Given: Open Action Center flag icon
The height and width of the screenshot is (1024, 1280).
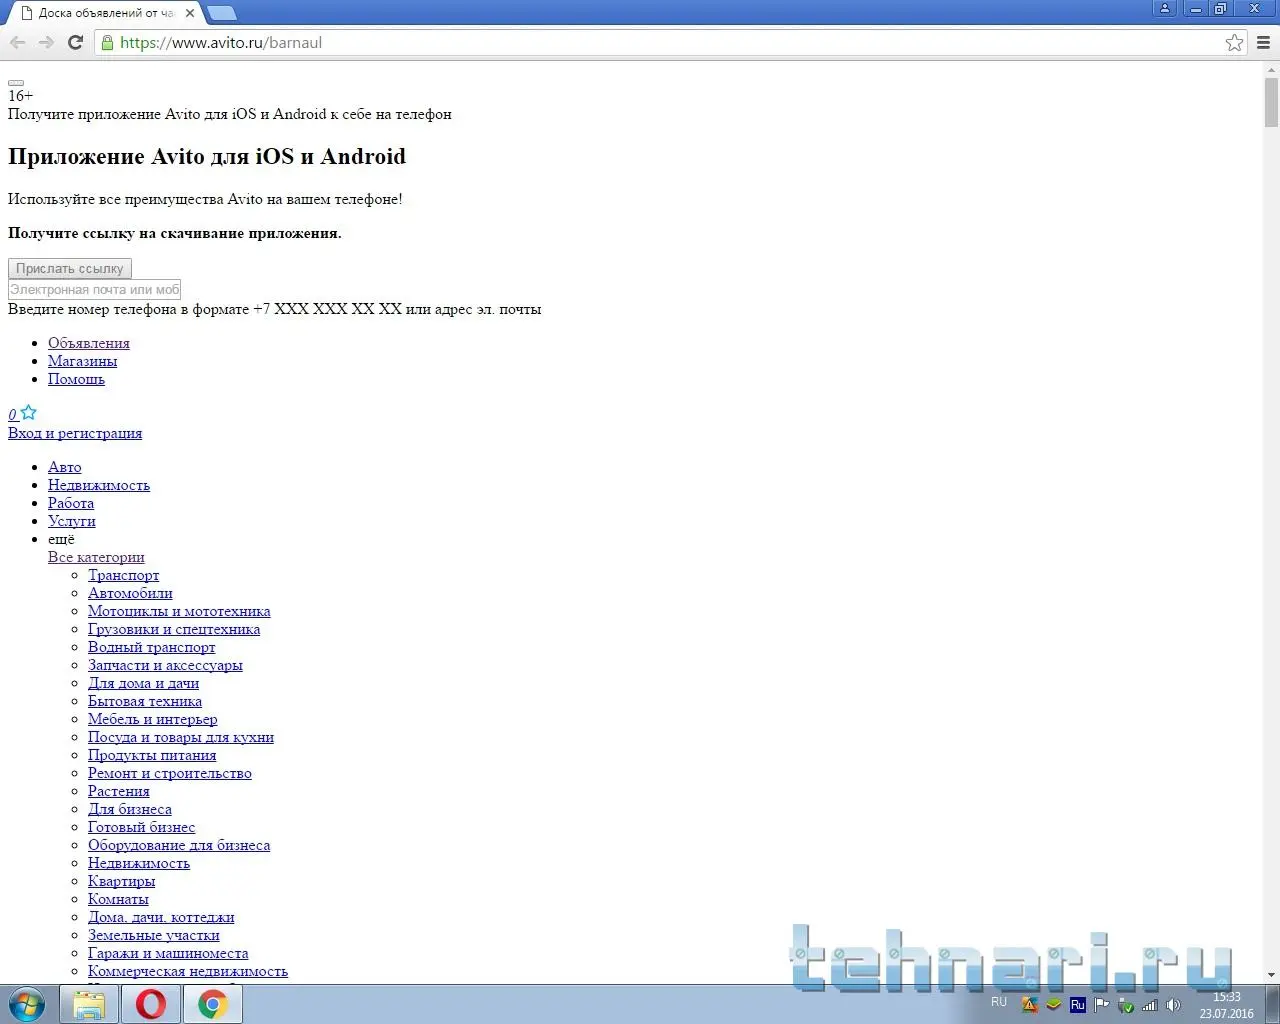Looking at the screenshot, I should tap(1101, 1005).
